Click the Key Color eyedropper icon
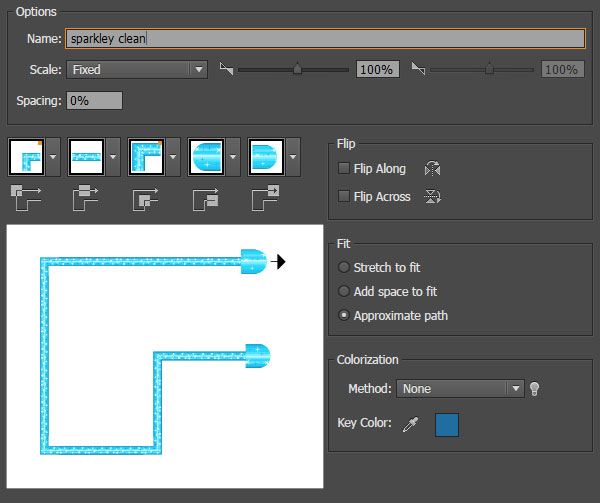 (410, 425)
